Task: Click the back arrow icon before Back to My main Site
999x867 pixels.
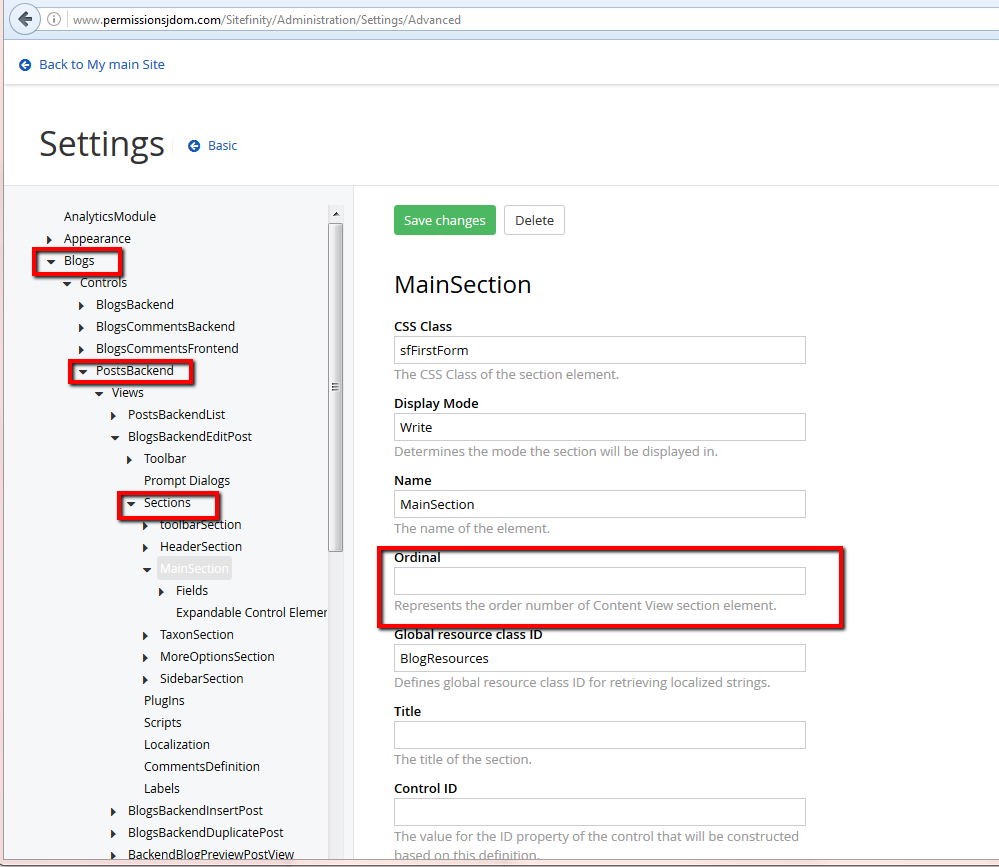Action: [24, 64]
